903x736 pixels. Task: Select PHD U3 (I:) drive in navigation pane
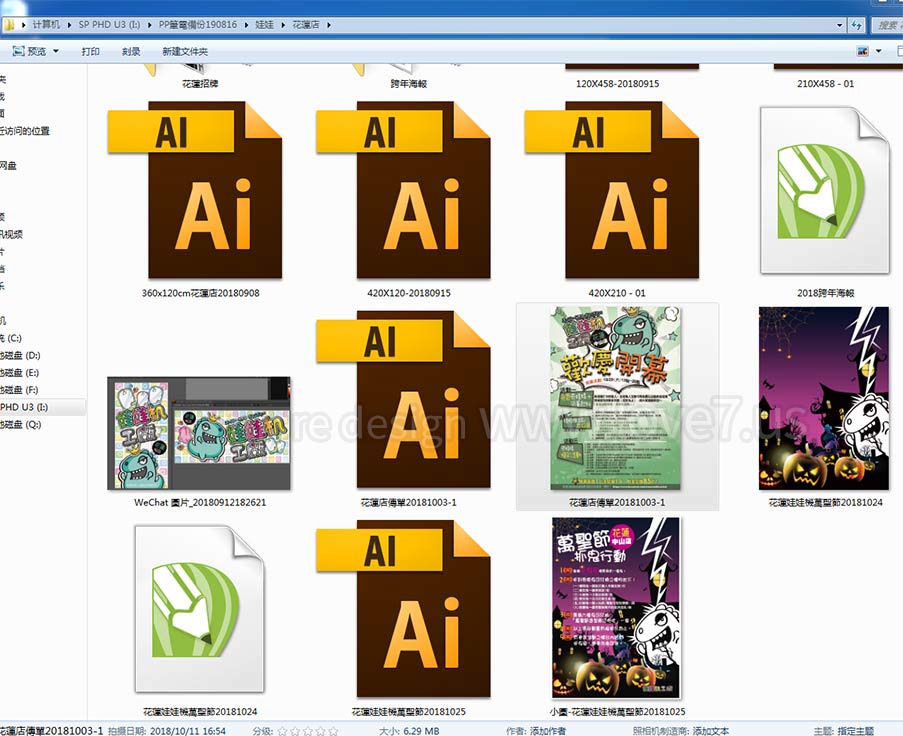pos(24,407)
